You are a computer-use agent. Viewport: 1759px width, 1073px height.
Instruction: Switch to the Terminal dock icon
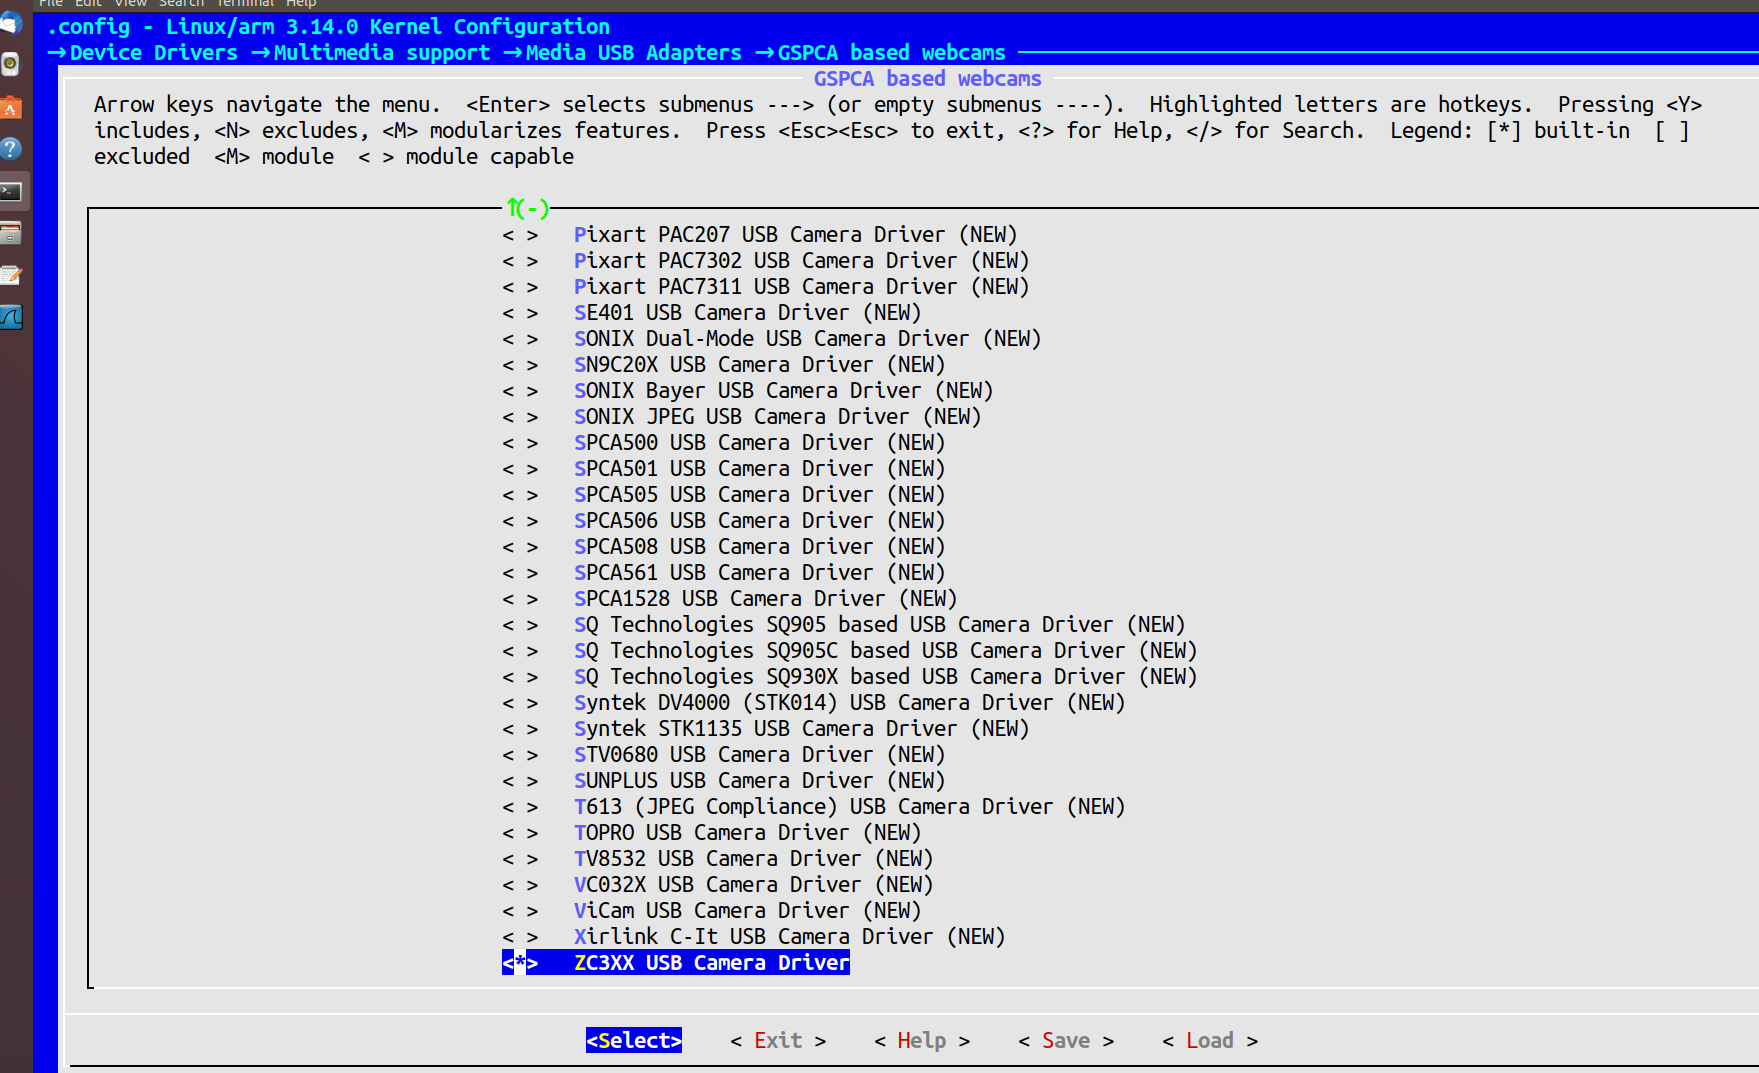[x=11, y=191]
